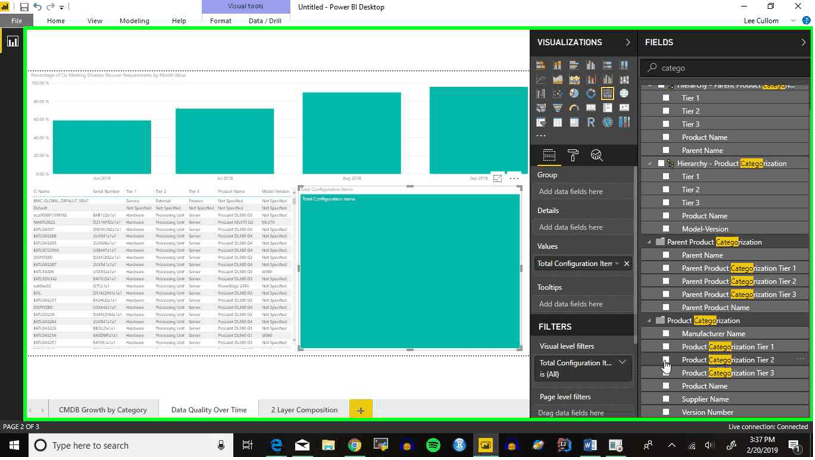Import a custom visual via ellipsis
The width and height of the screenshot is (815, 460).
coord(541,136)
